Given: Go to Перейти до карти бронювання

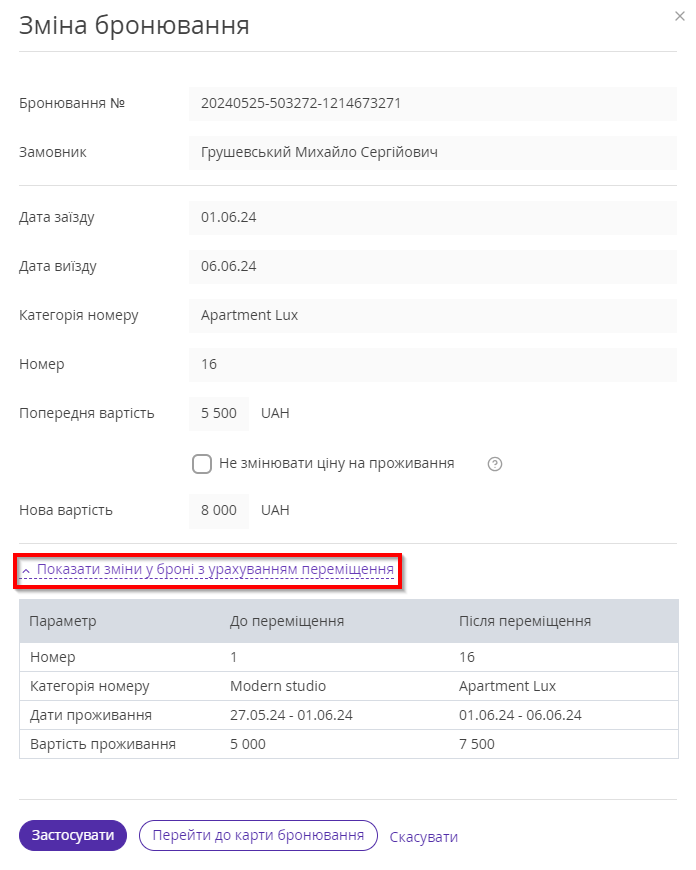Looking at the screenshot, I should [258, 835].
